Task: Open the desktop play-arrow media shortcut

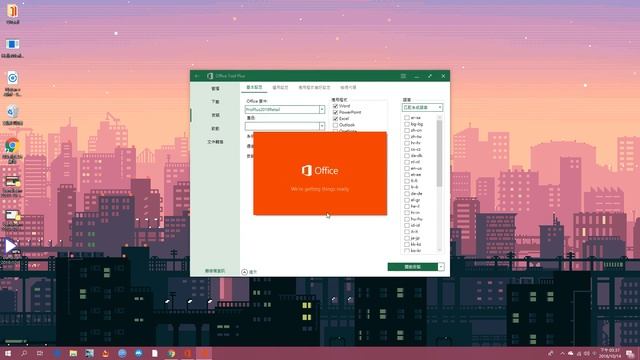Action: (x=10, y=246)
